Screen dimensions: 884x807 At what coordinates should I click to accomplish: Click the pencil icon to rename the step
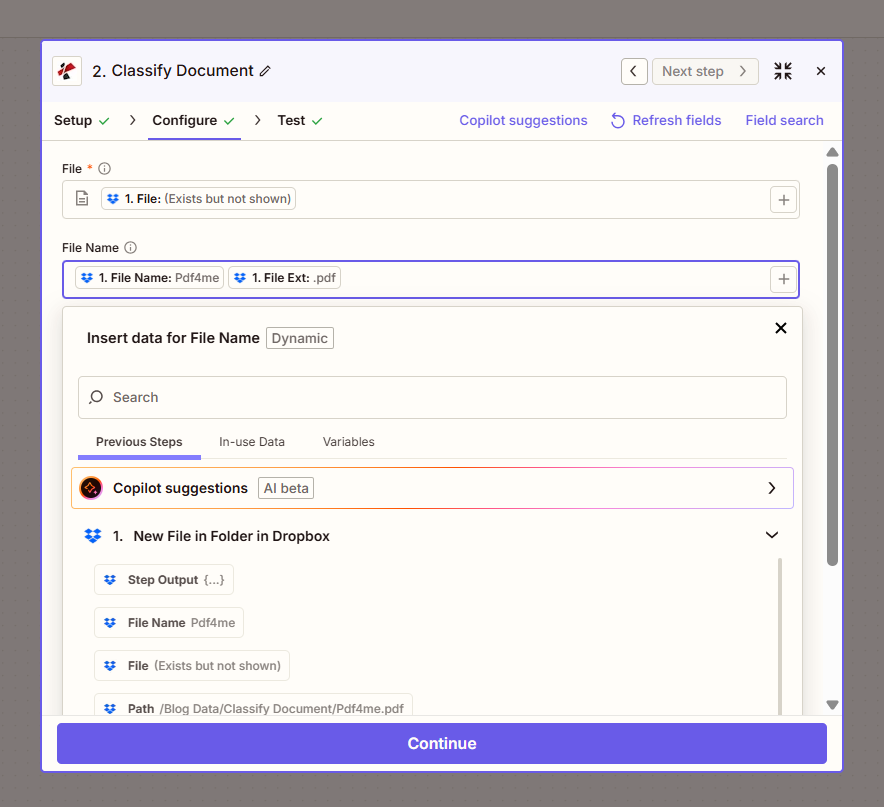point(264,70)
